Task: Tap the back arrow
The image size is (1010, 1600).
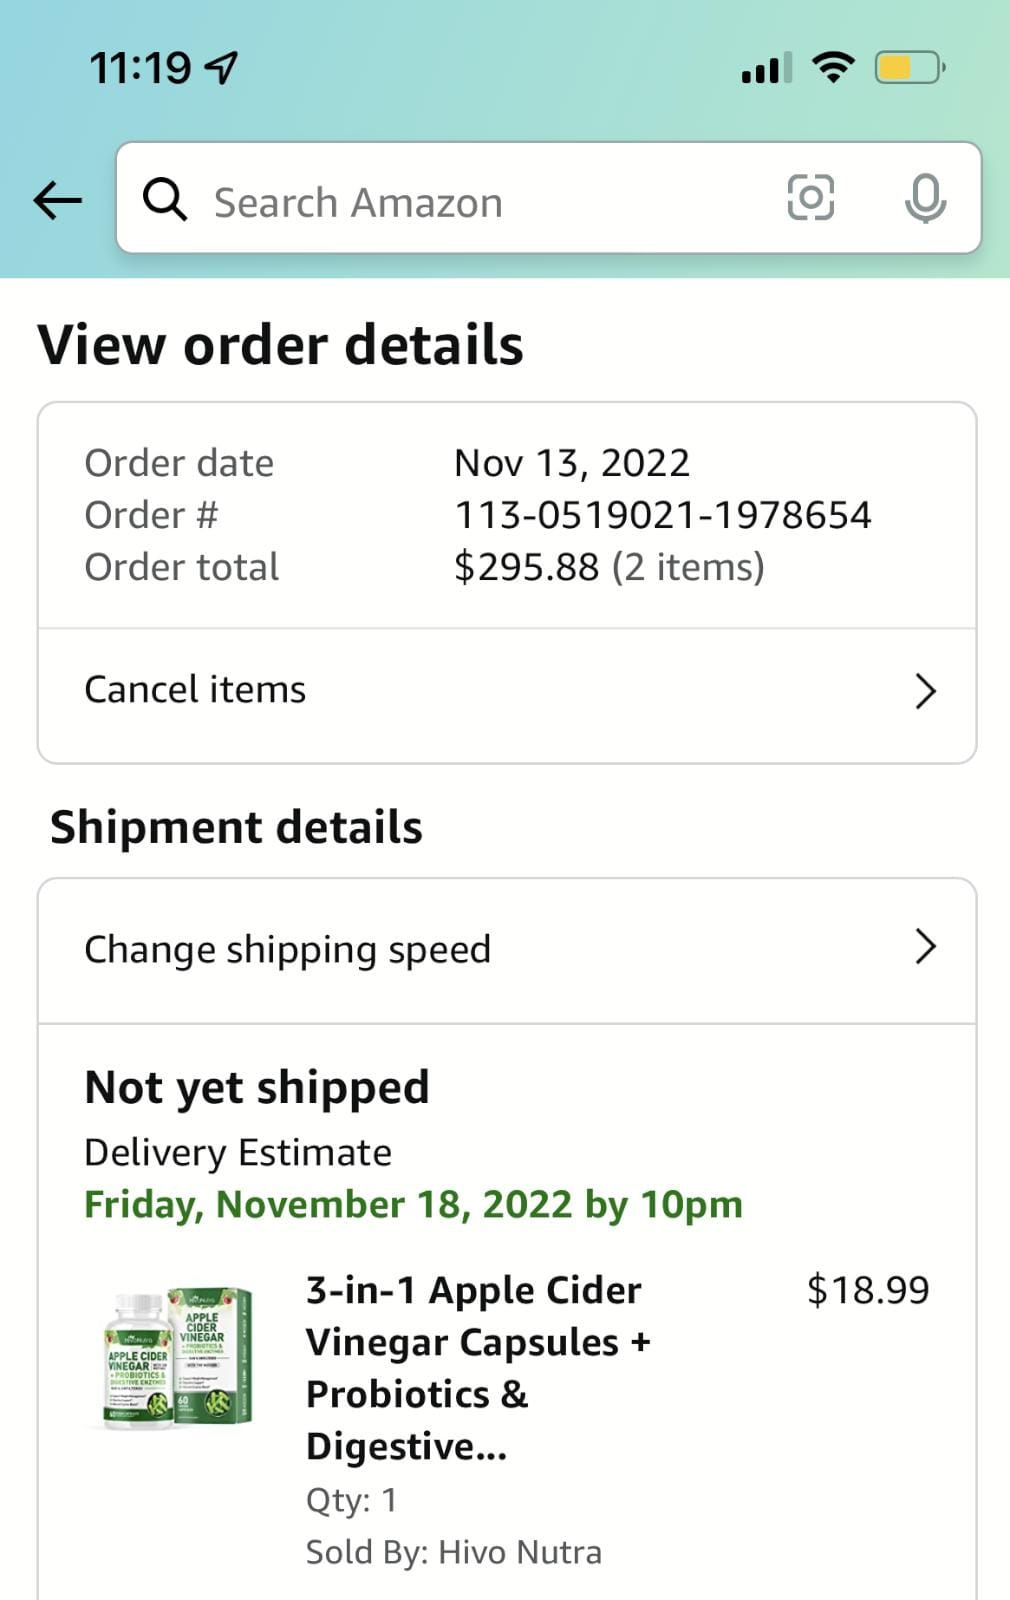Action: coord(58,200)
